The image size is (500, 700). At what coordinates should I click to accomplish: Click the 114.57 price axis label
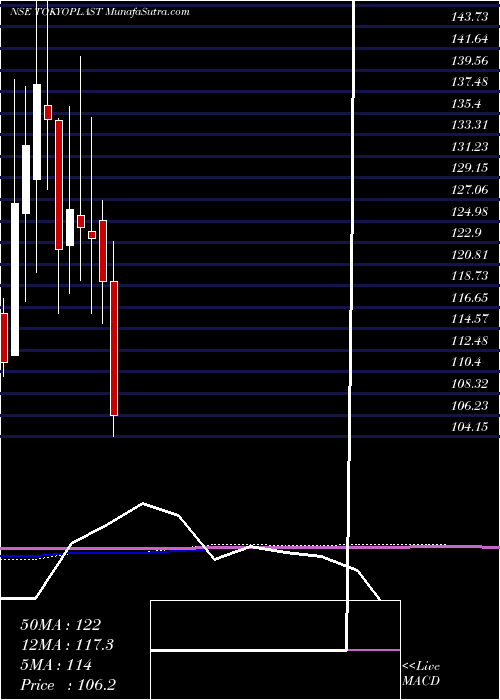[x=470, y=320]
